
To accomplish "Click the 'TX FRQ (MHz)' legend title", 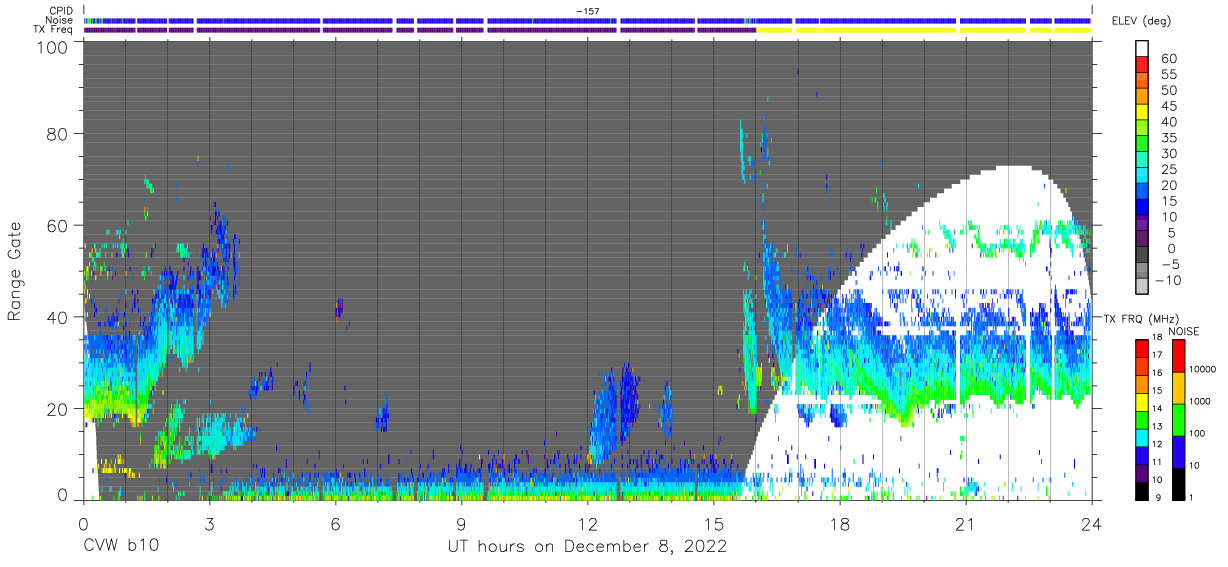I will pos(1139,318).
